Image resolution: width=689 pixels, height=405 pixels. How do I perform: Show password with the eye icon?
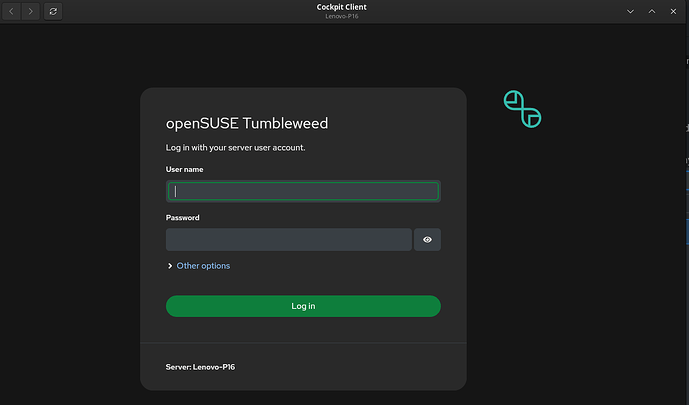pyautogui.click(x=427, y=239)
